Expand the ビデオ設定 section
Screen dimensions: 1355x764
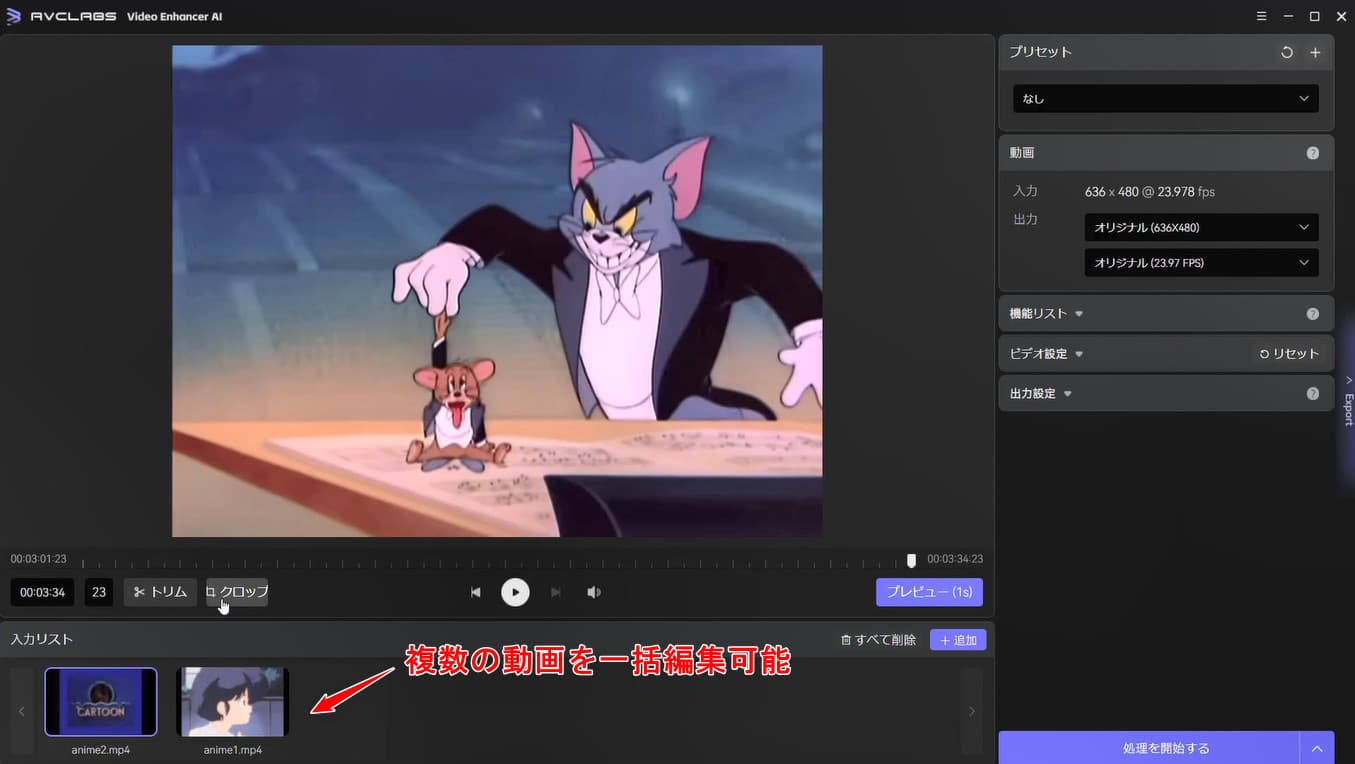tap(1047, 353)
